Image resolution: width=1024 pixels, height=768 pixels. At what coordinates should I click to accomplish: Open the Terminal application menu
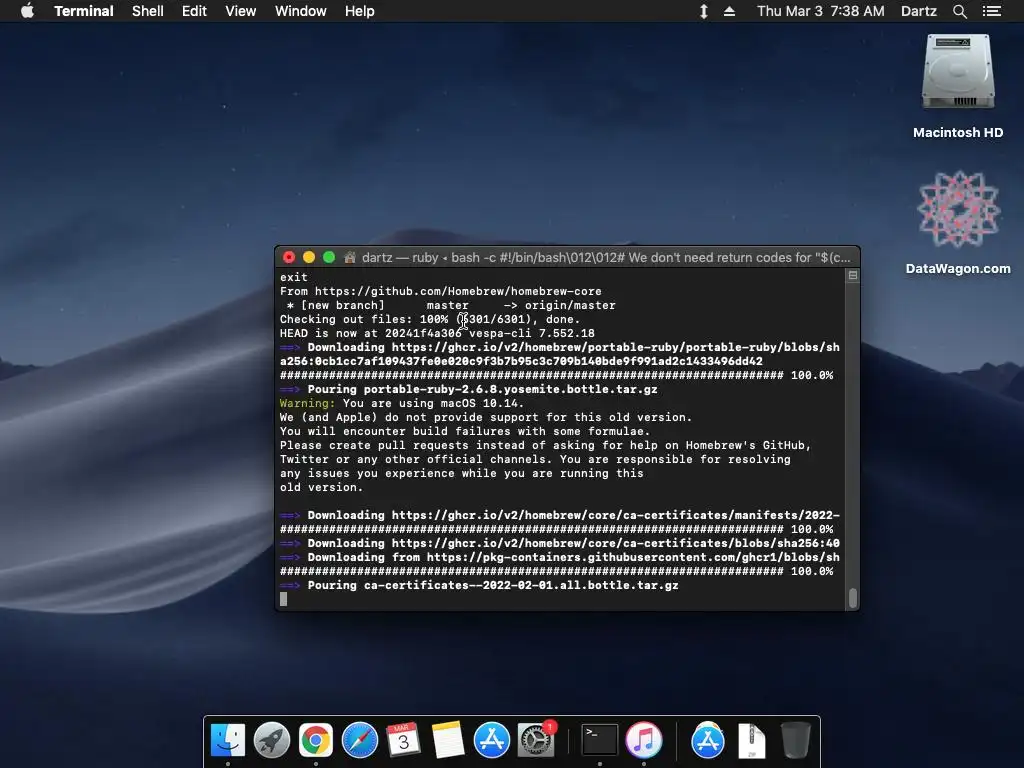coord(84,11)
